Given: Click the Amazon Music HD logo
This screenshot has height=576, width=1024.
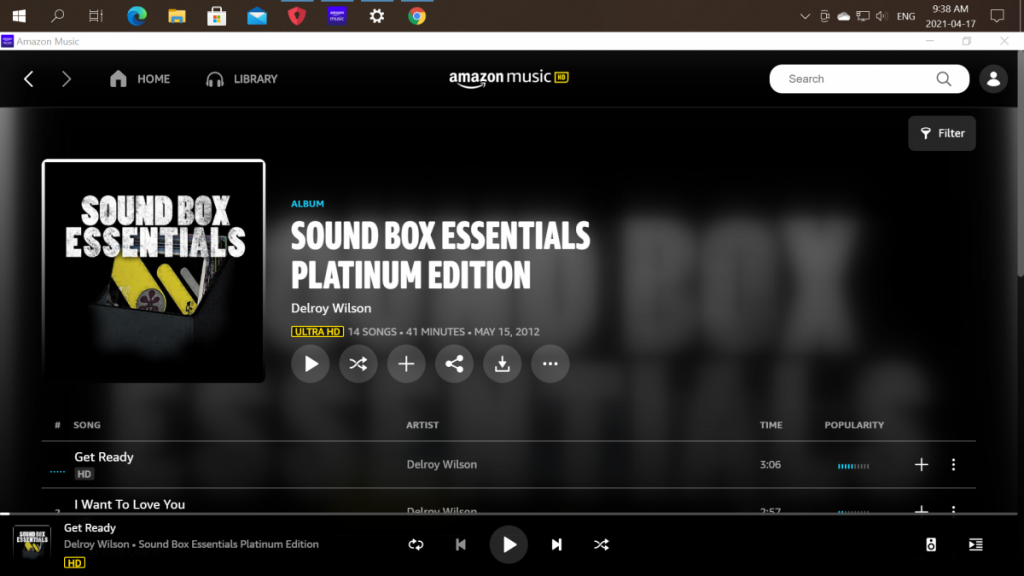Looking at the screenshot, I should [x=509, y=78].
